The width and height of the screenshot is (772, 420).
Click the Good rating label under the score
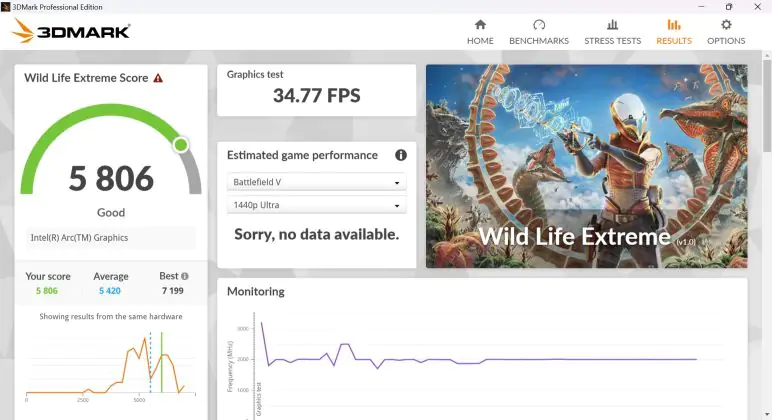(x=111, y=212)
